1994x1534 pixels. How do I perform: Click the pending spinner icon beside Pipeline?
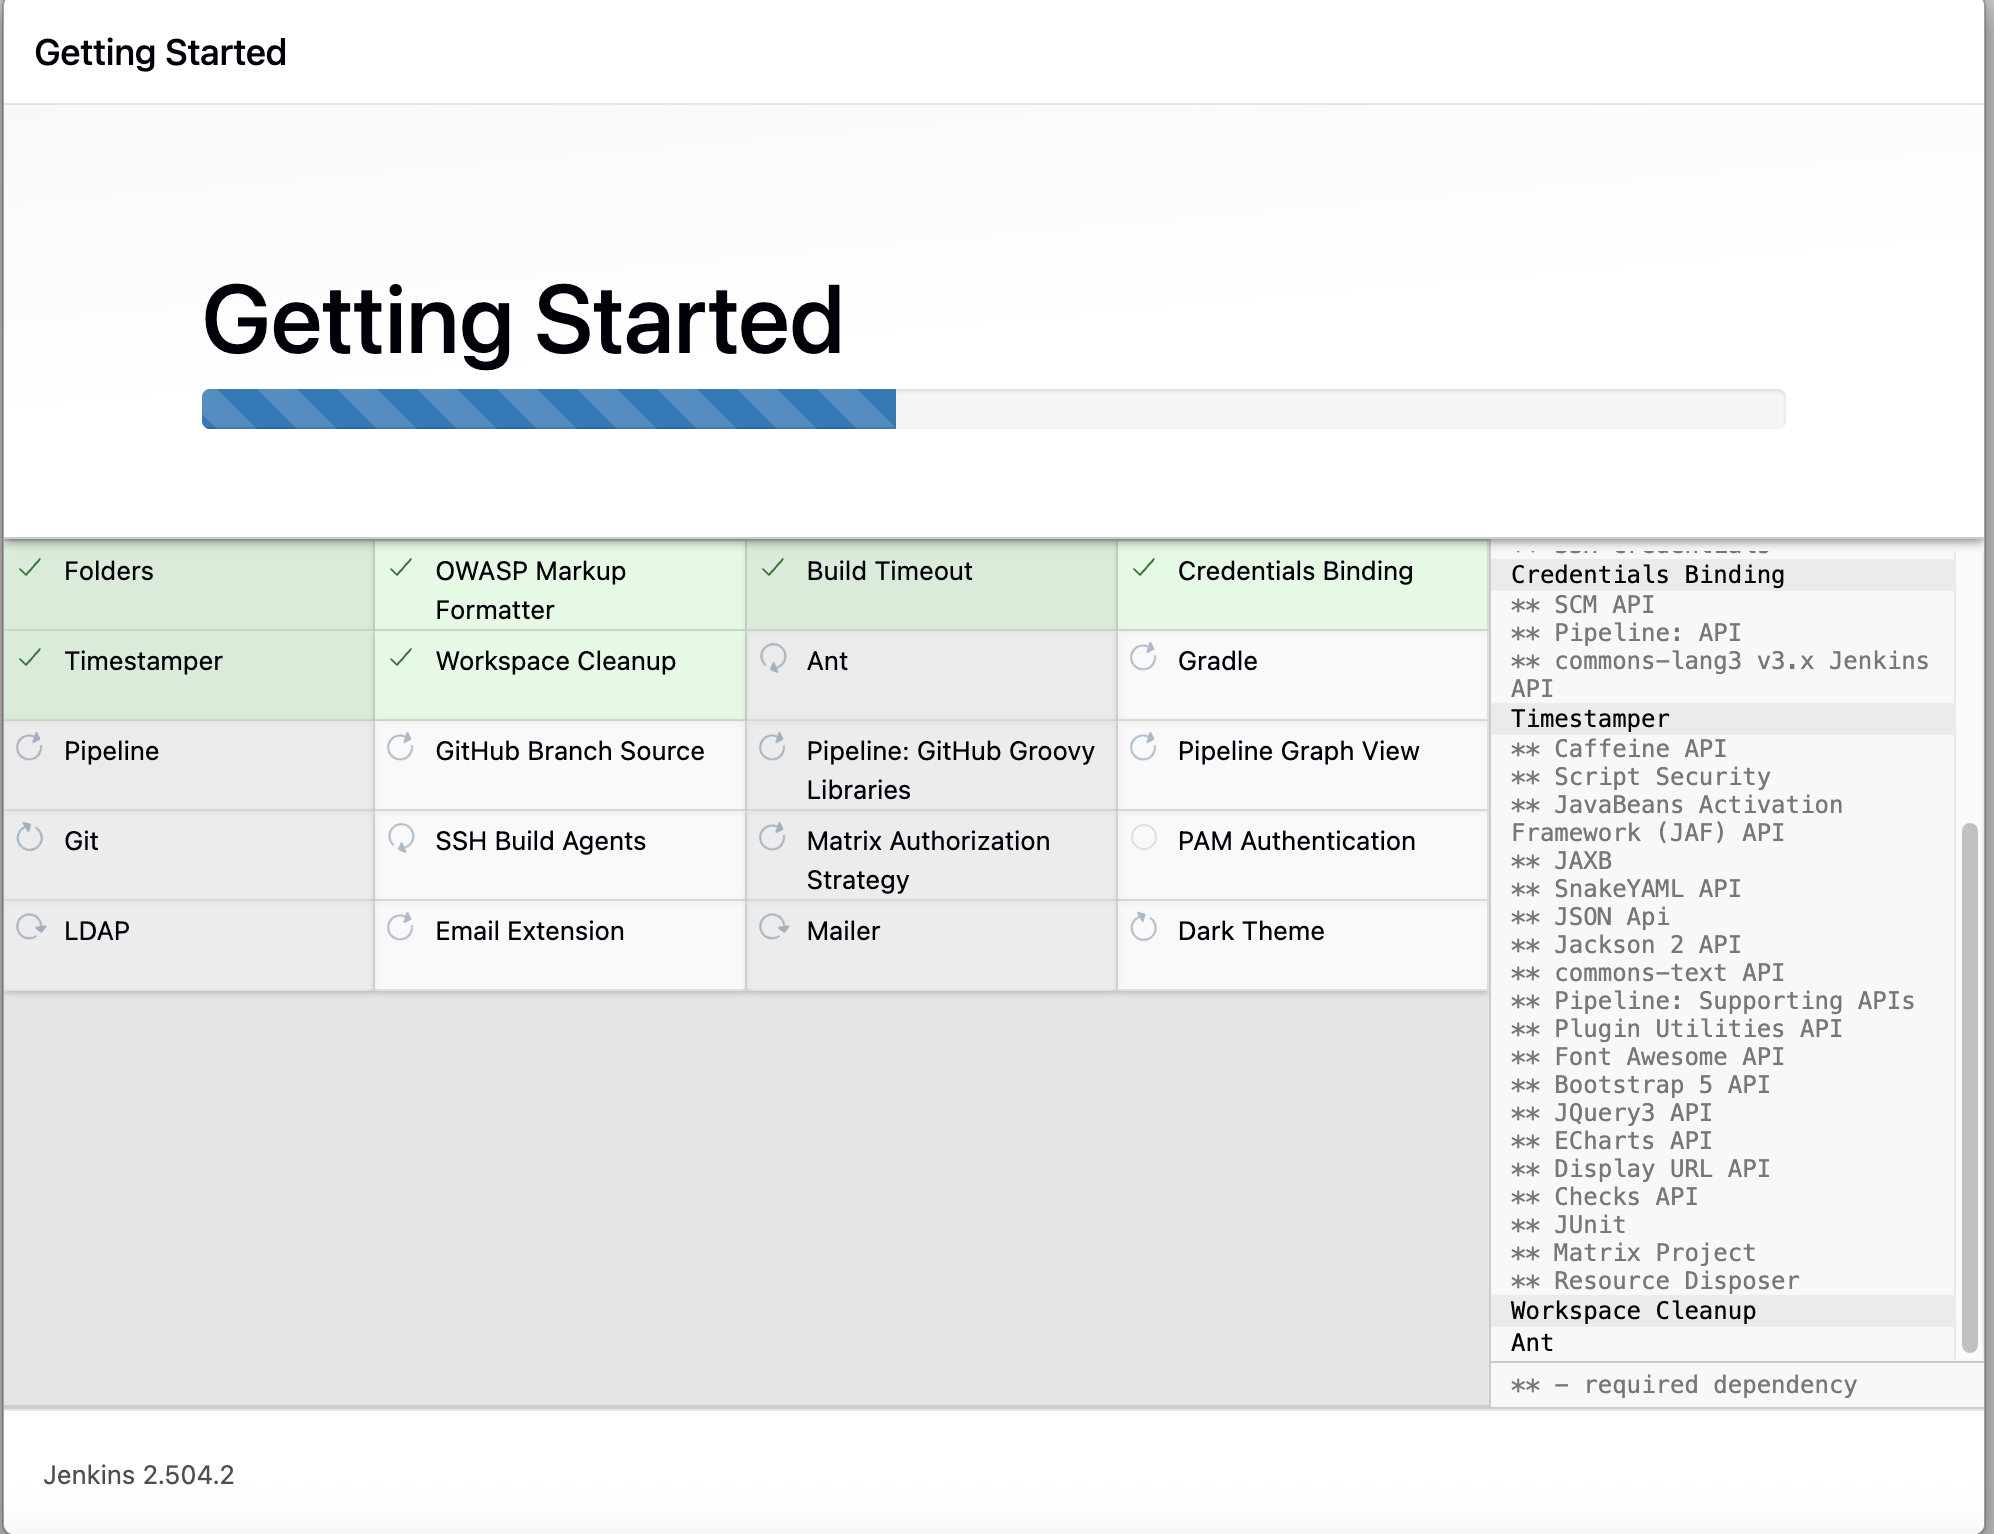30,747
